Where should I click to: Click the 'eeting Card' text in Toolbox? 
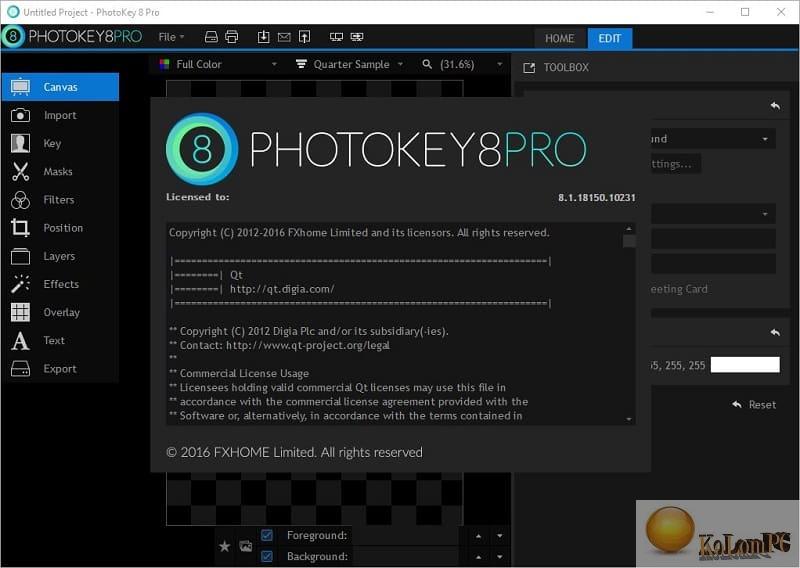point(679,289)
